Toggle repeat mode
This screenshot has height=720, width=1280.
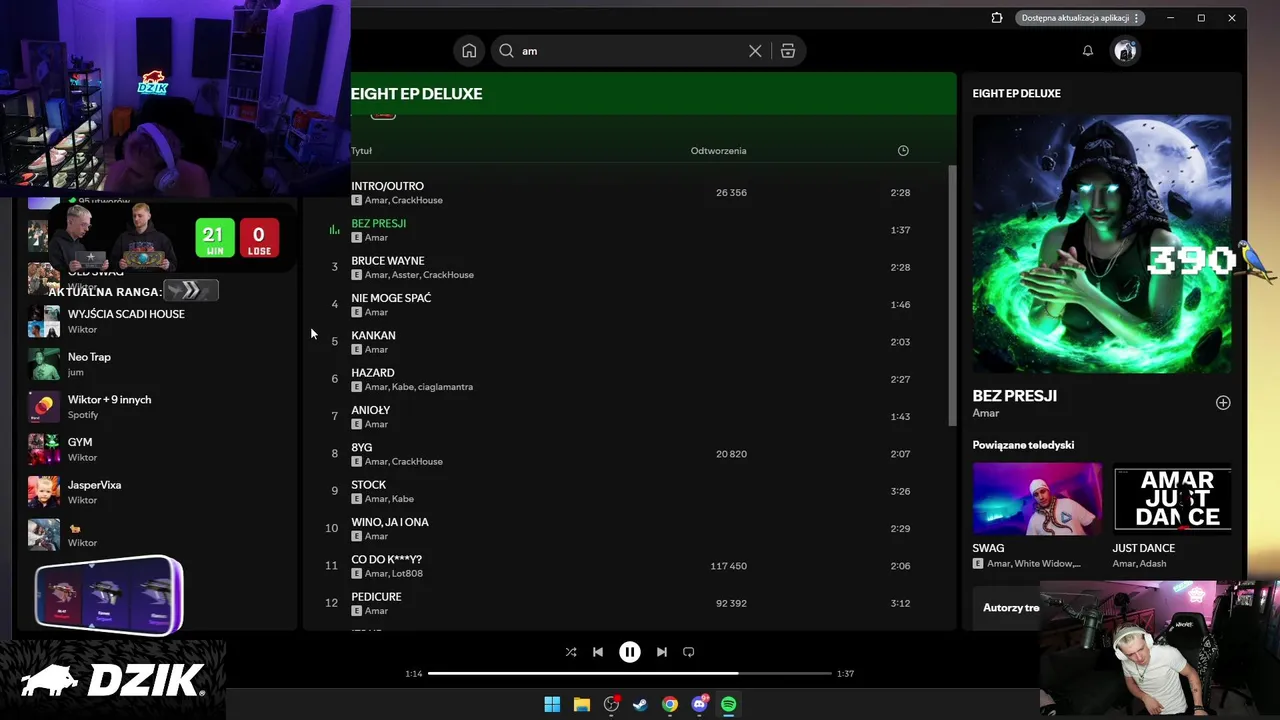coord(689,652)
